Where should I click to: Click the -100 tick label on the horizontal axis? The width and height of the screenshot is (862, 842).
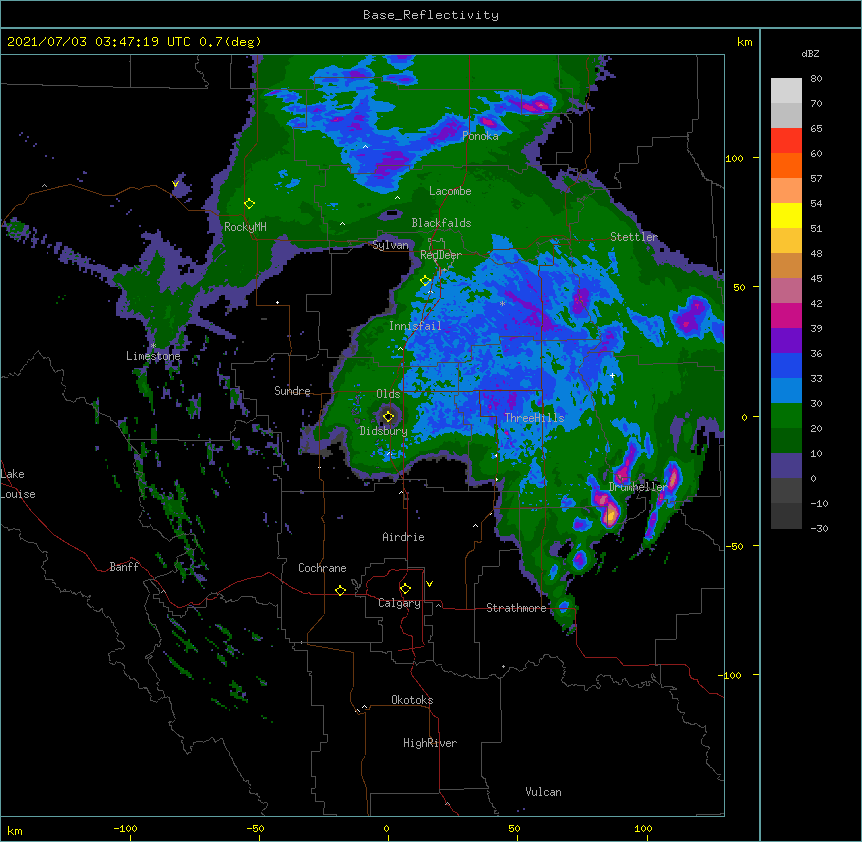click(125, 828)
